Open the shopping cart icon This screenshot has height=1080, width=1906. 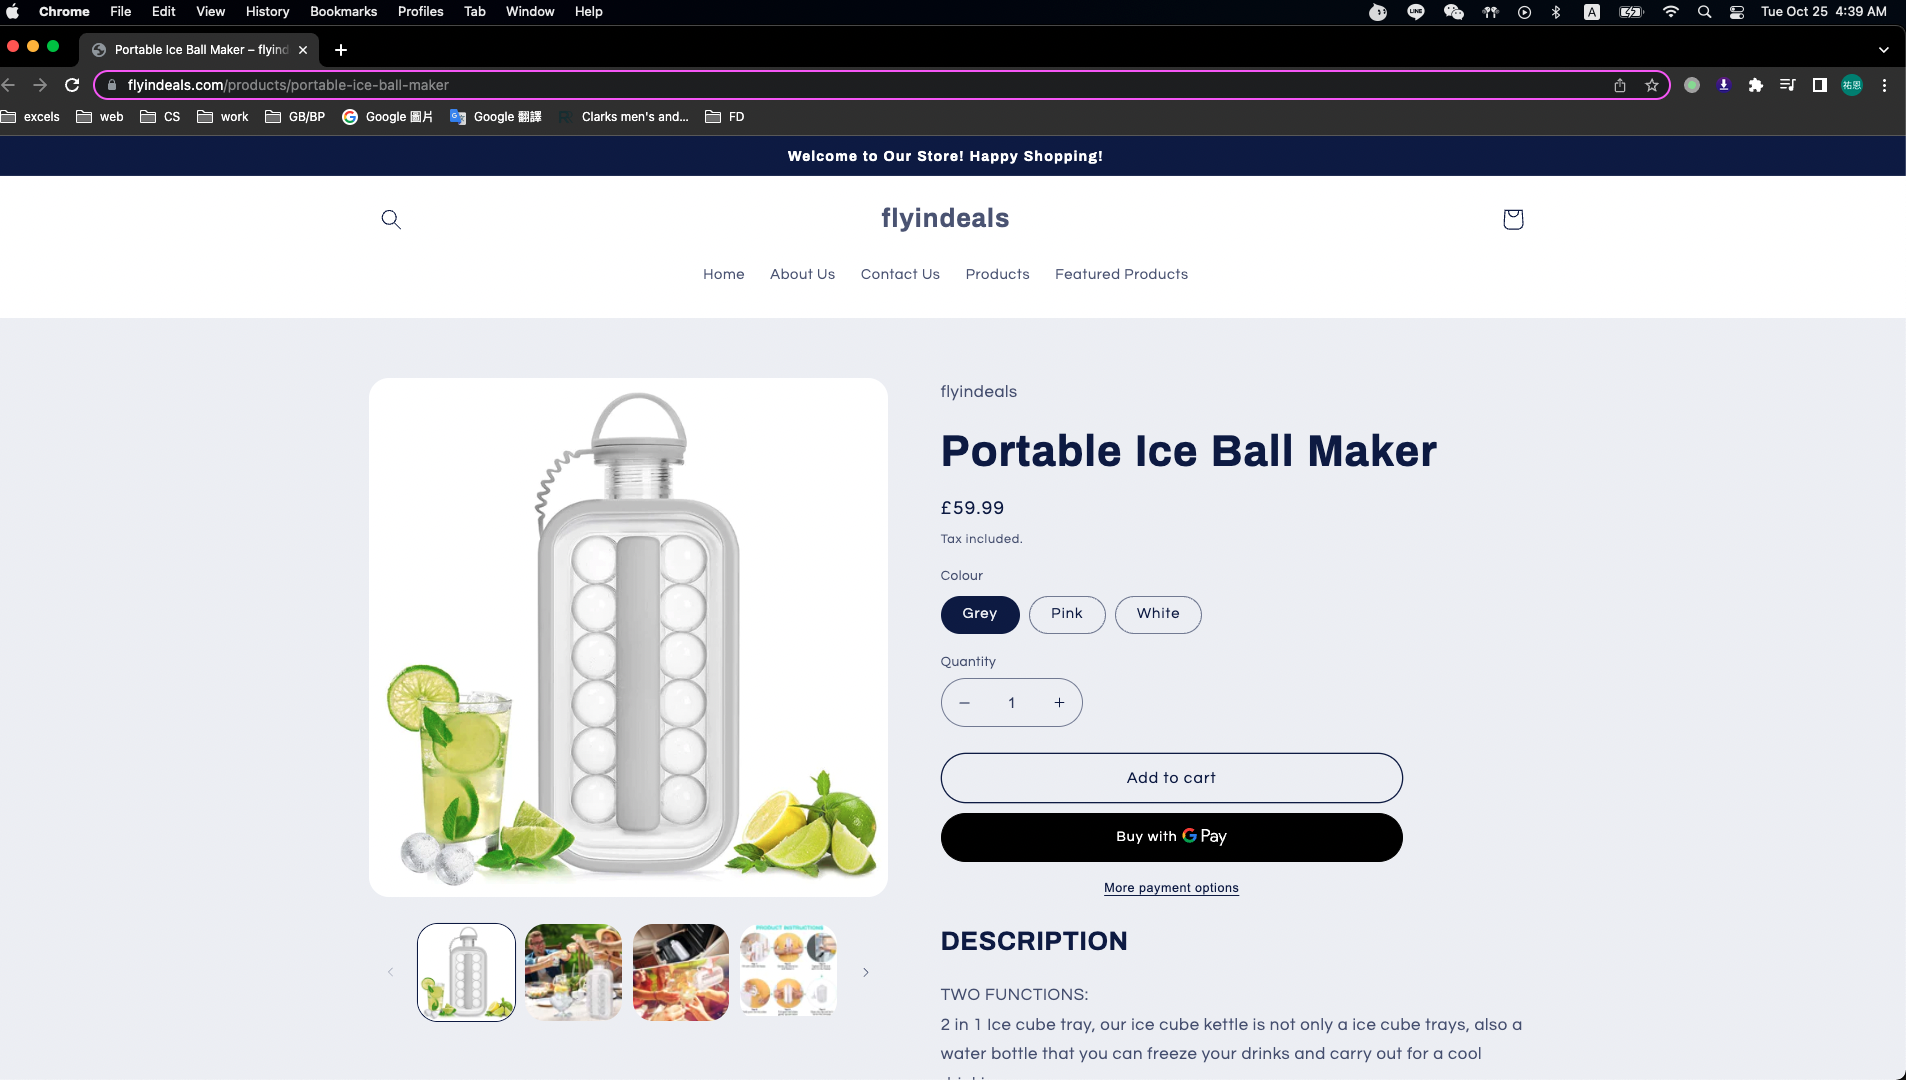click(1513, 219)
